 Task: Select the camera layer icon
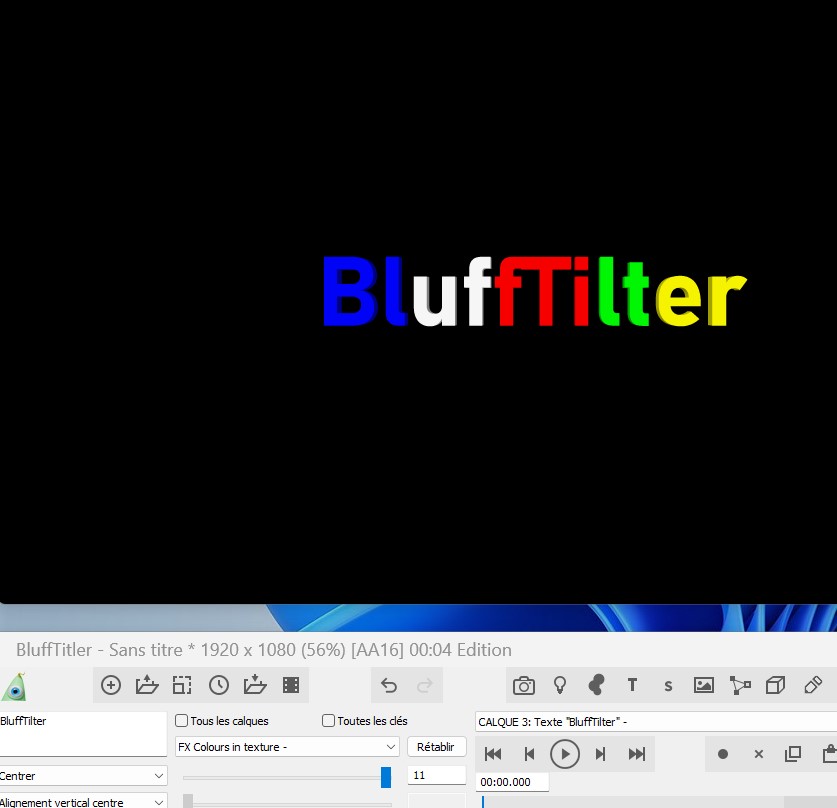pyautogui.click(x=524, y=685)
